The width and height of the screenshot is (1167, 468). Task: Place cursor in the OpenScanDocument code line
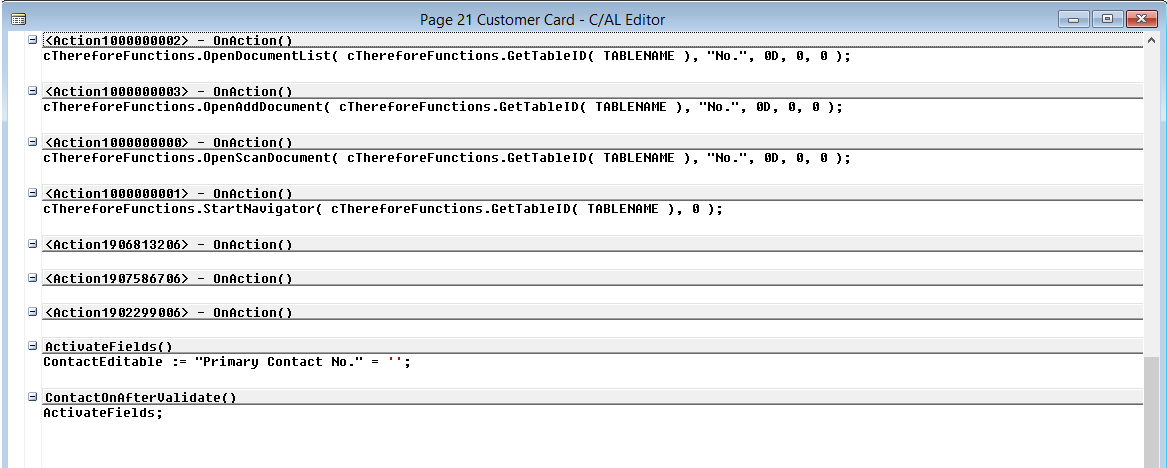446,158
